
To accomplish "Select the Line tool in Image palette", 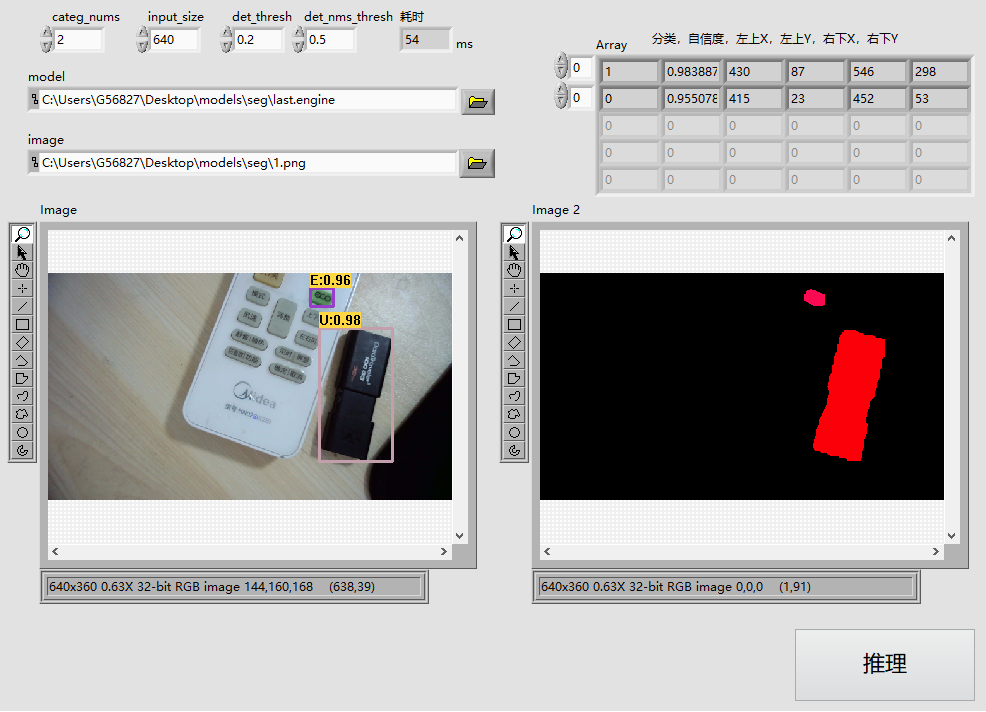I will [x=22, y=306].
